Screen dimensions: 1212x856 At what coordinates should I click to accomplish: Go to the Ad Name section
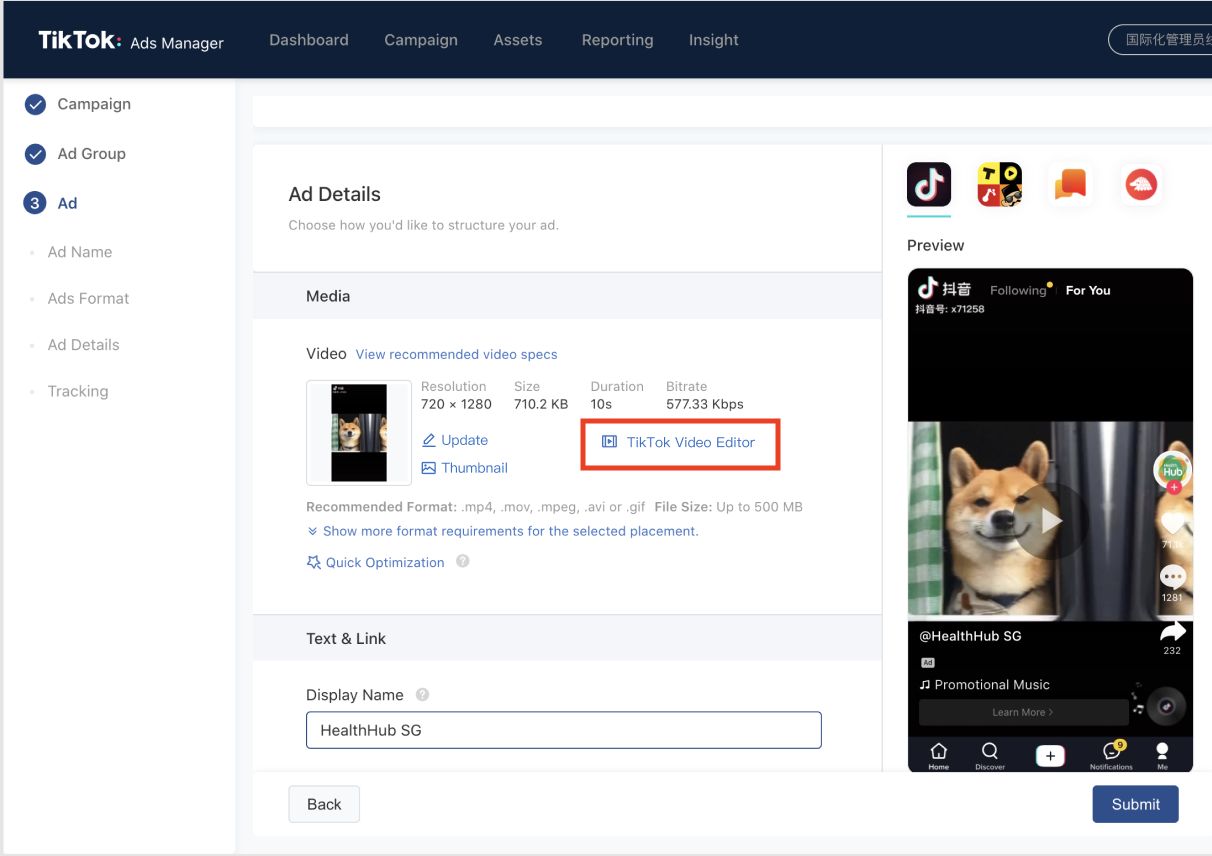pyautogui.click(x=80, y=252)
